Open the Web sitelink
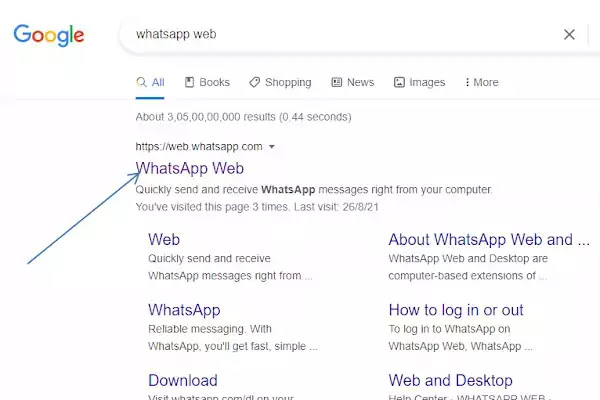This screenshot has width=600, height=400. click(x=164, y=240)
